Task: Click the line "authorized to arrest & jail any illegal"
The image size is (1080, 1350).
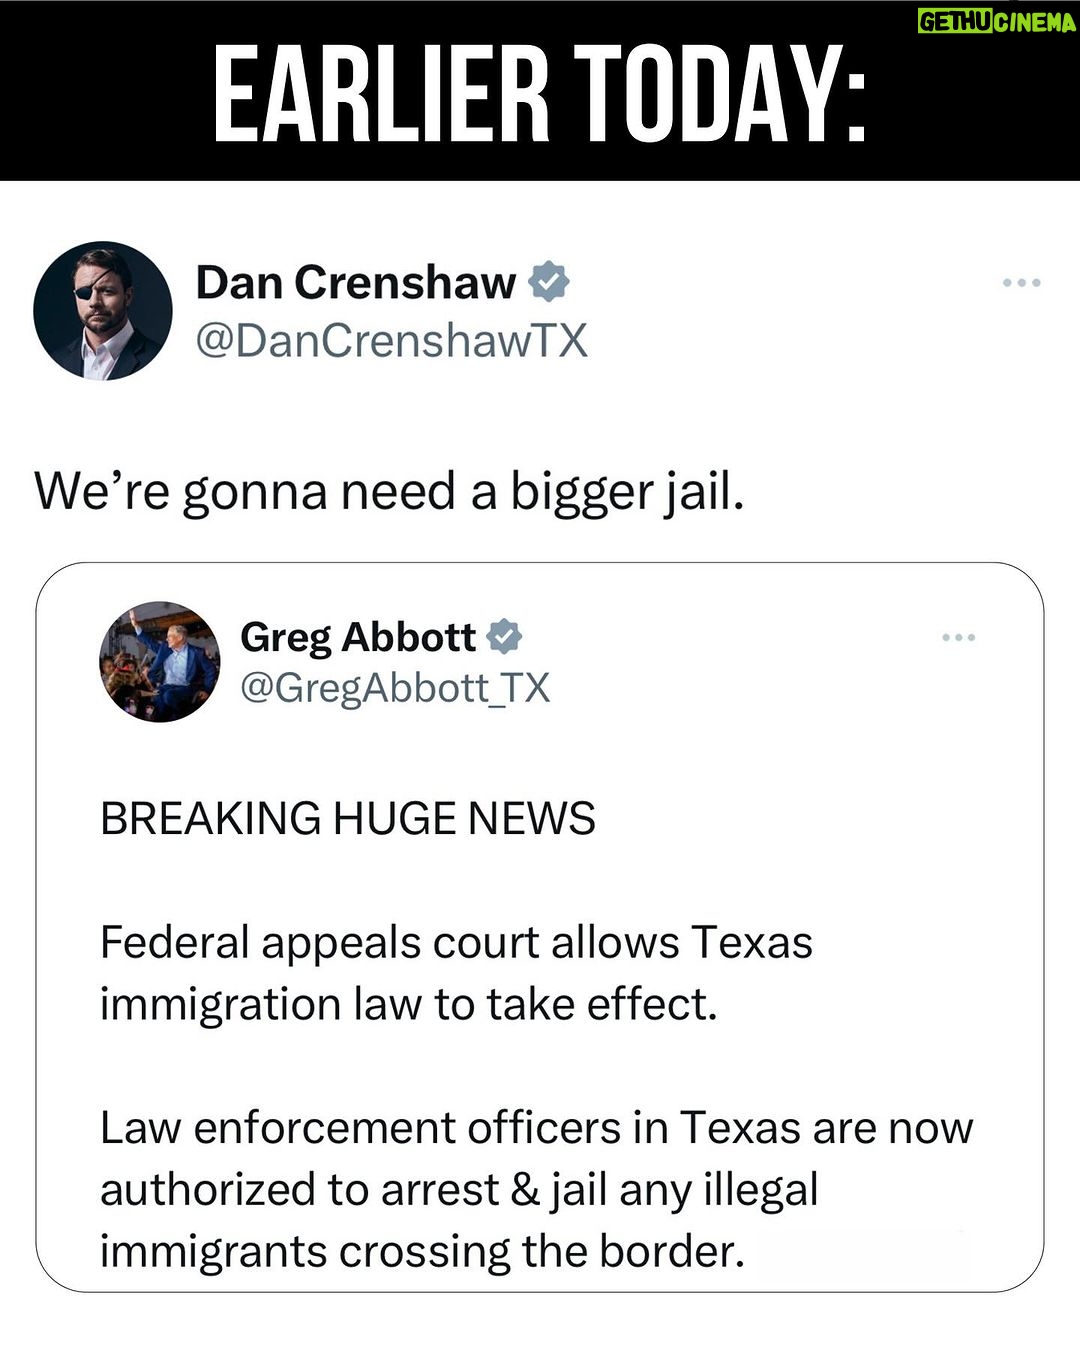Action: click(459, 1190)
